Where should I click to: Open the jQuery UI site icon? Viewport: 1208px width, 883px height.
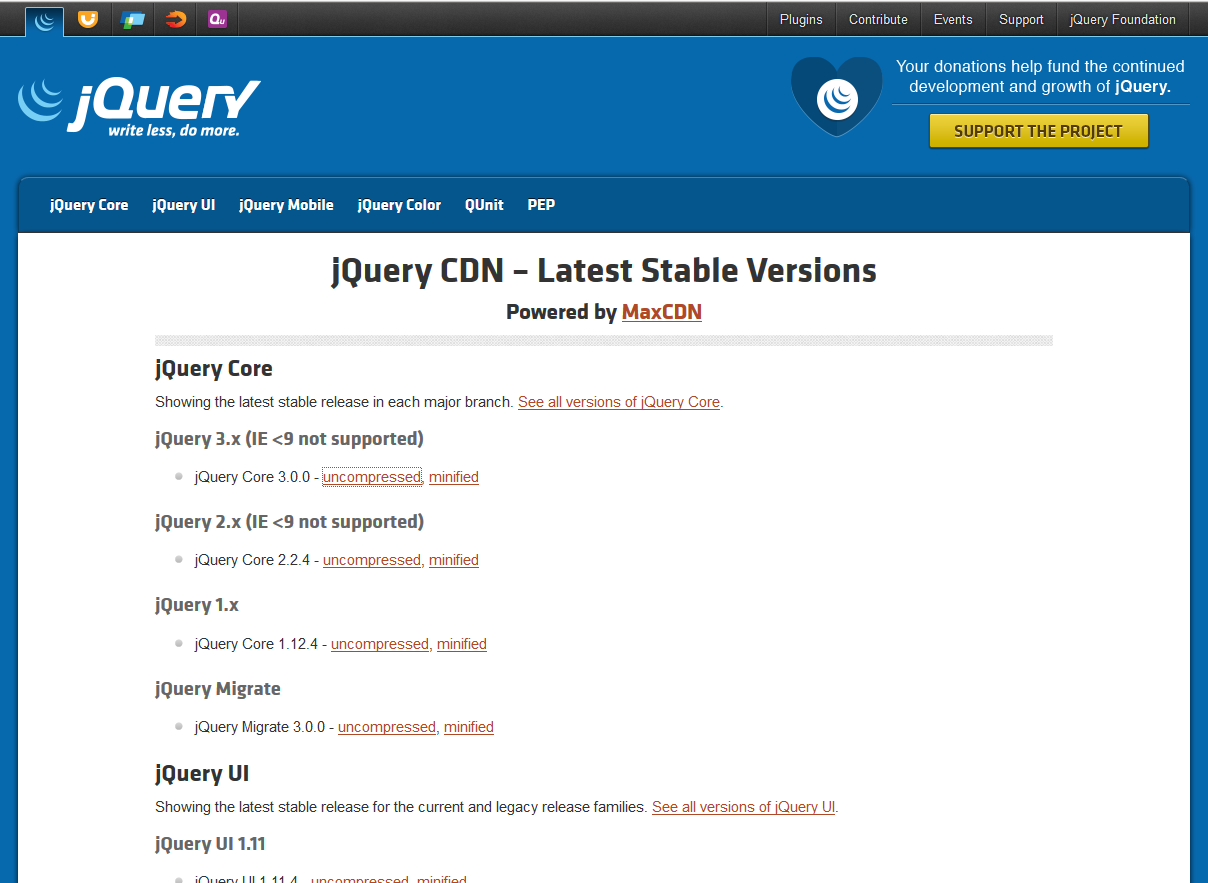tap(88, 19)
